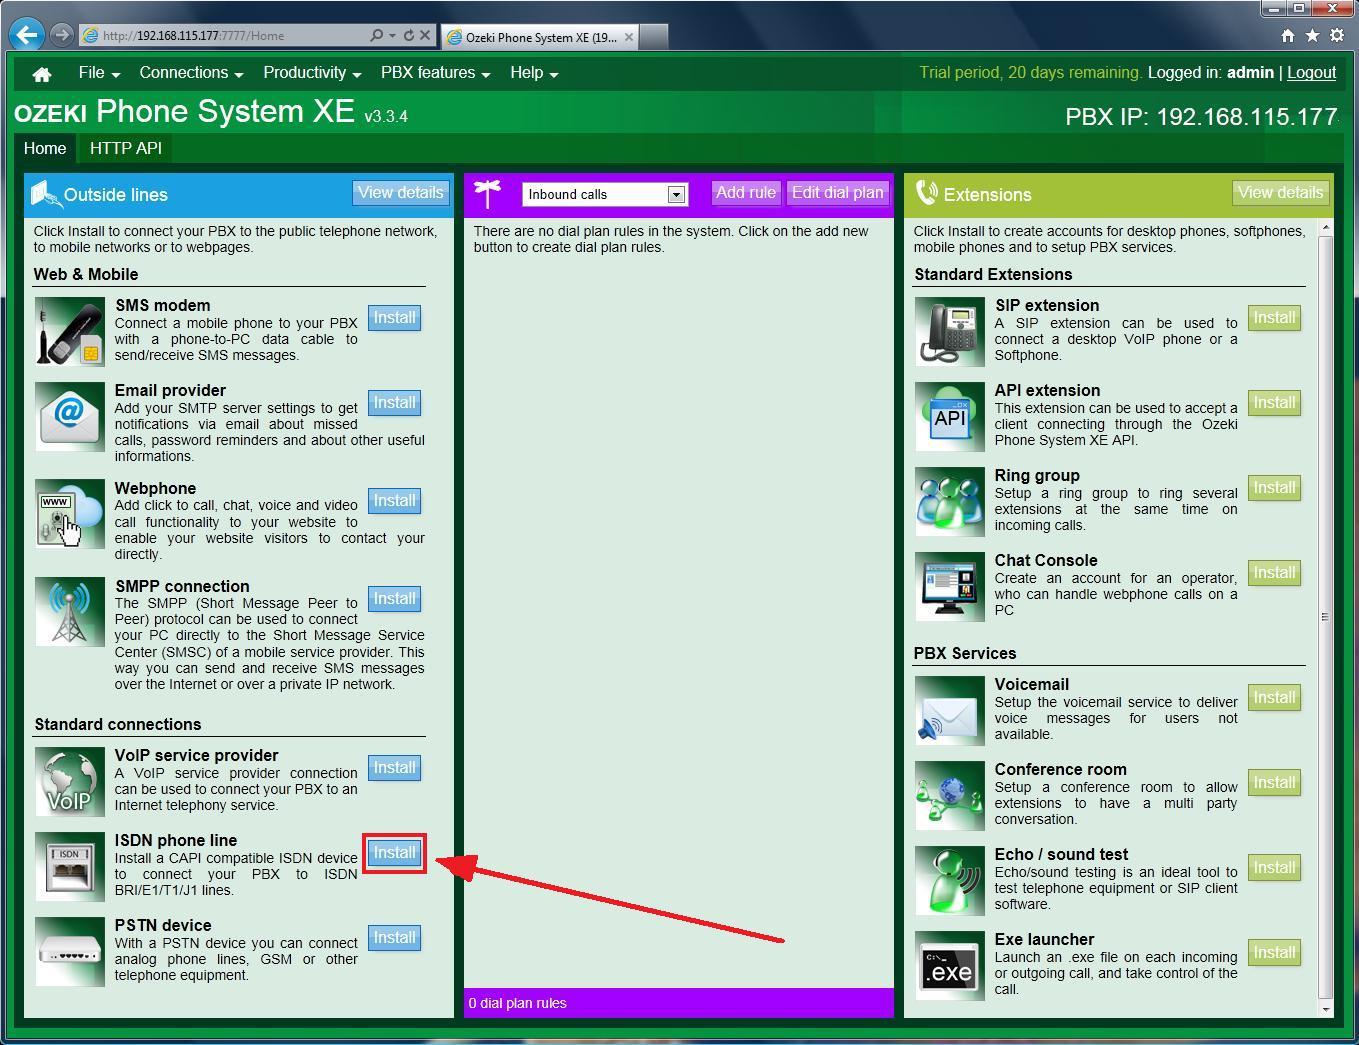The width and height of the screenshot is (1359, 1045).
Task: Install the ISDN phone line
Action: click(x=394, y=853)
